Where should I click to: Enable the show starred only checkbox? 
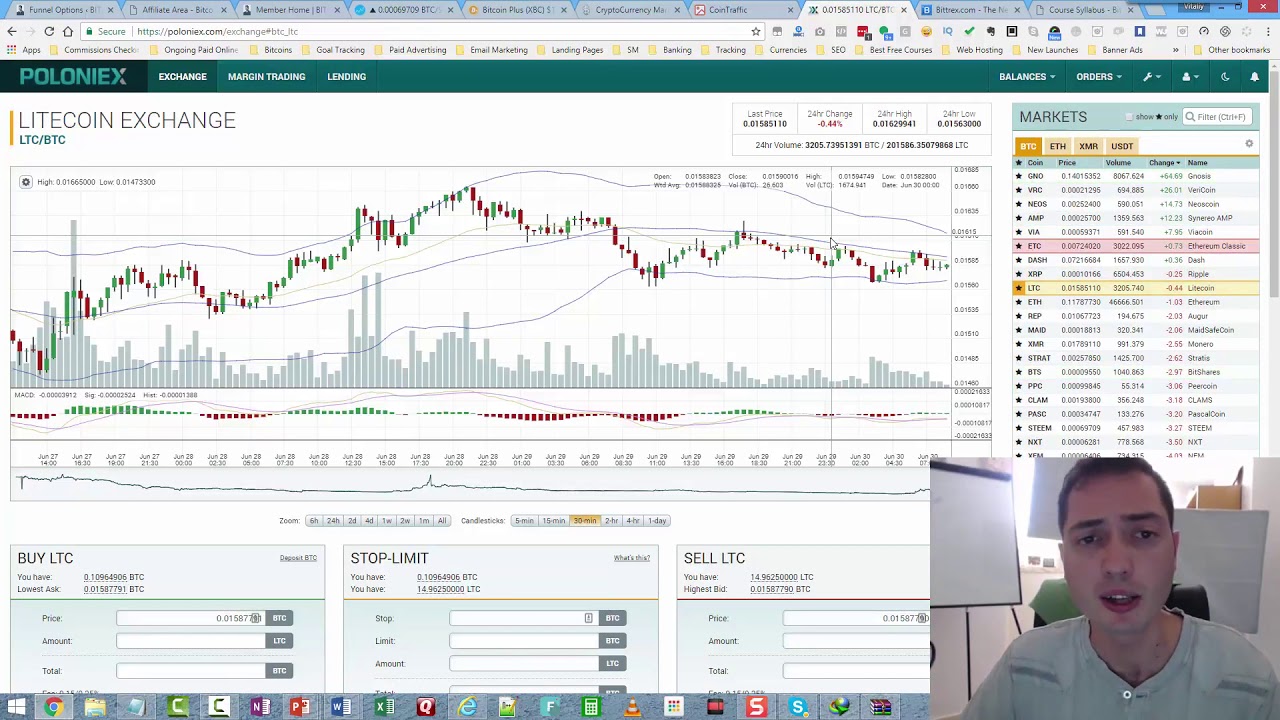[x=1129, y=117]
